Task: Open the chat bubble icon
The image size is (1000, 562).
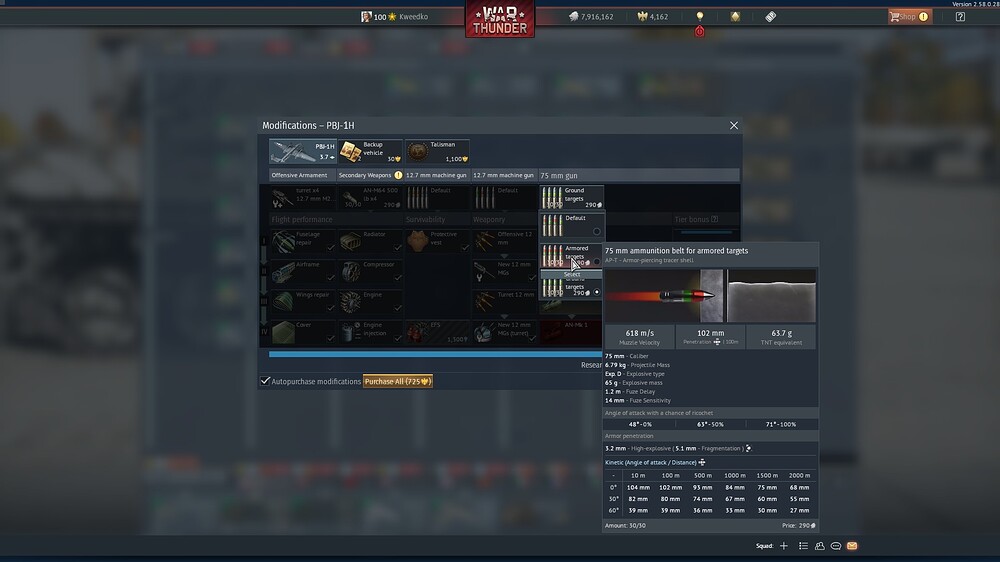Action: point(835,546)
